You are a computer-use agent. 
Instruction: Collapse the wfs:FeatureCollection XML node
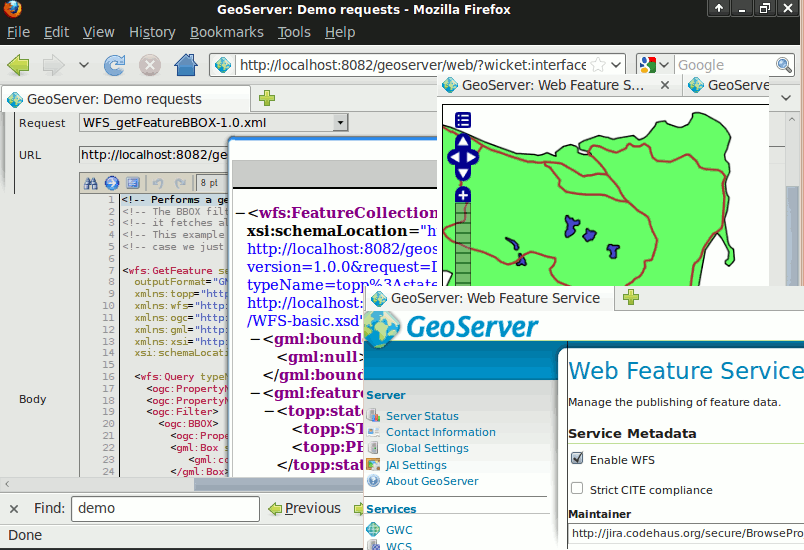click(x=240, y=213)
